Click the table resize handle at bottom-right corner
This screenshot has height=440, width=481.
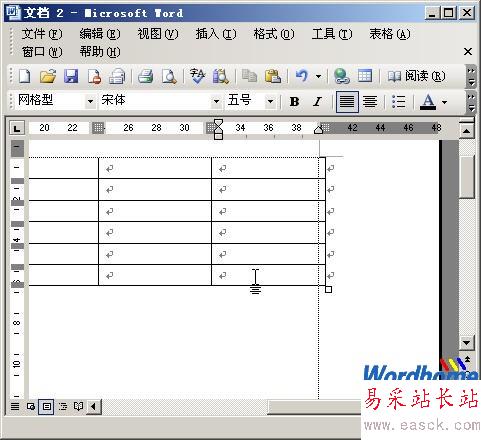[328, 289]
